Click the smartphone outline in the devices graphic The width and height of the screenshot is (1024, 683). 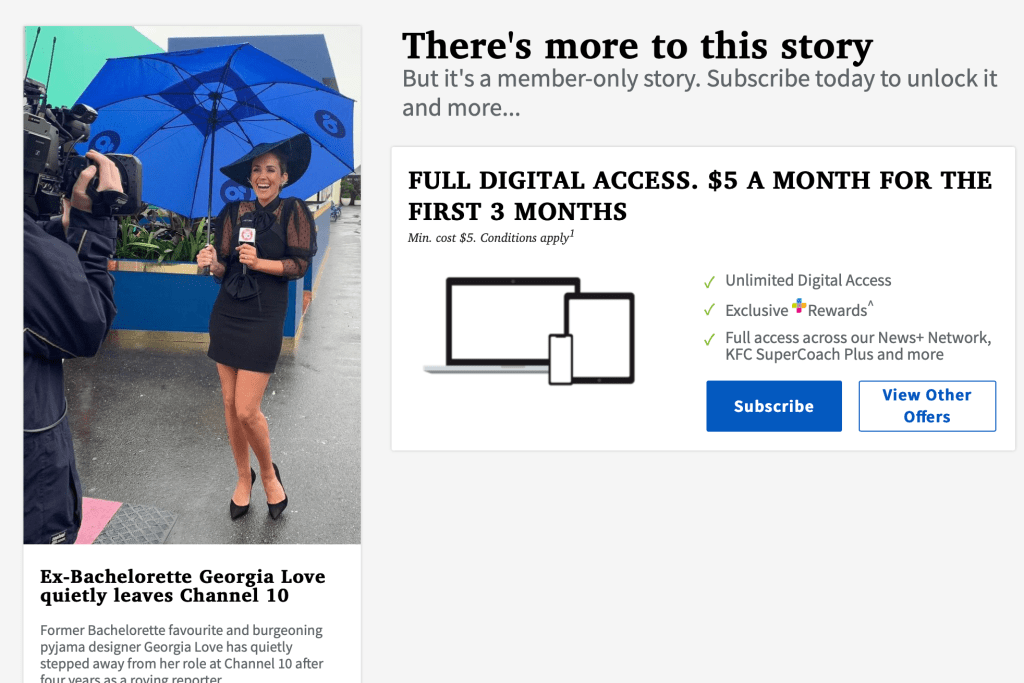[560, 359]
